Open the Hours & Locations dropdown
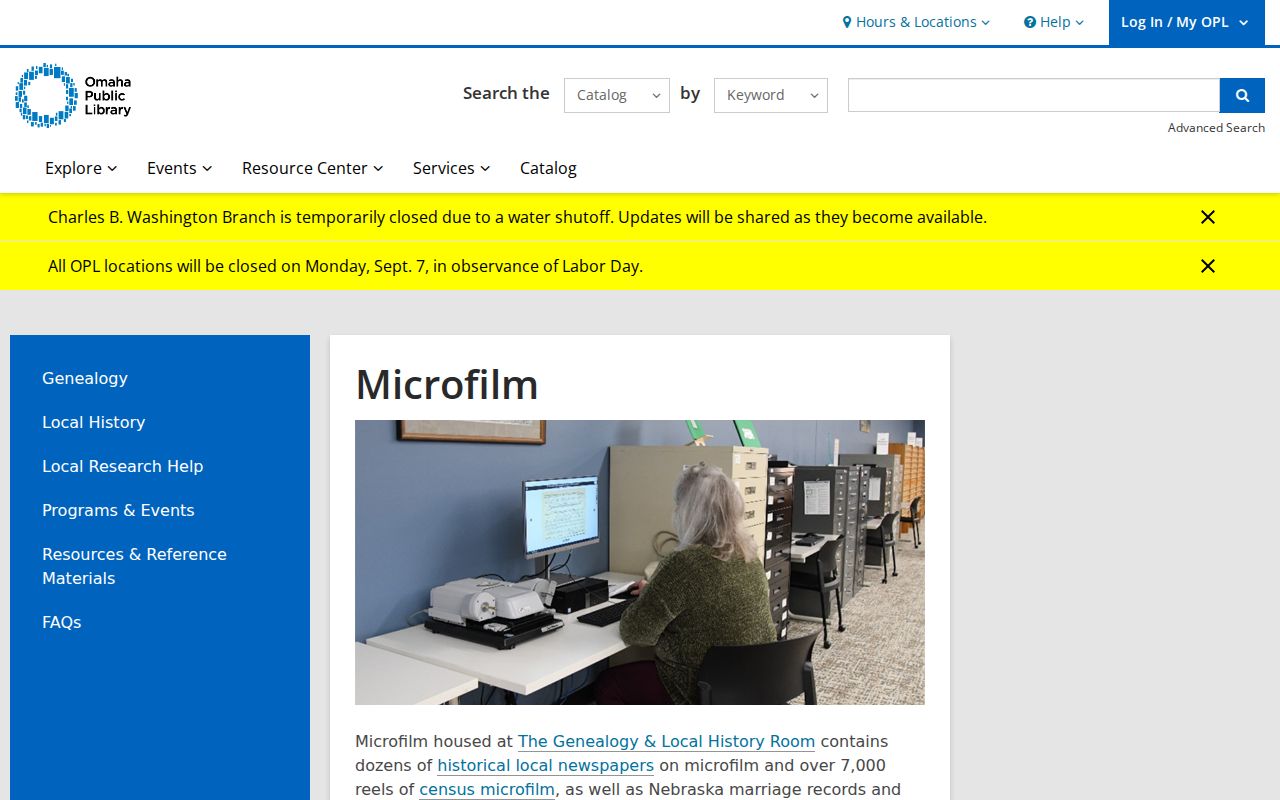Viewport: 1280px width, 800px height. (916, 22)
